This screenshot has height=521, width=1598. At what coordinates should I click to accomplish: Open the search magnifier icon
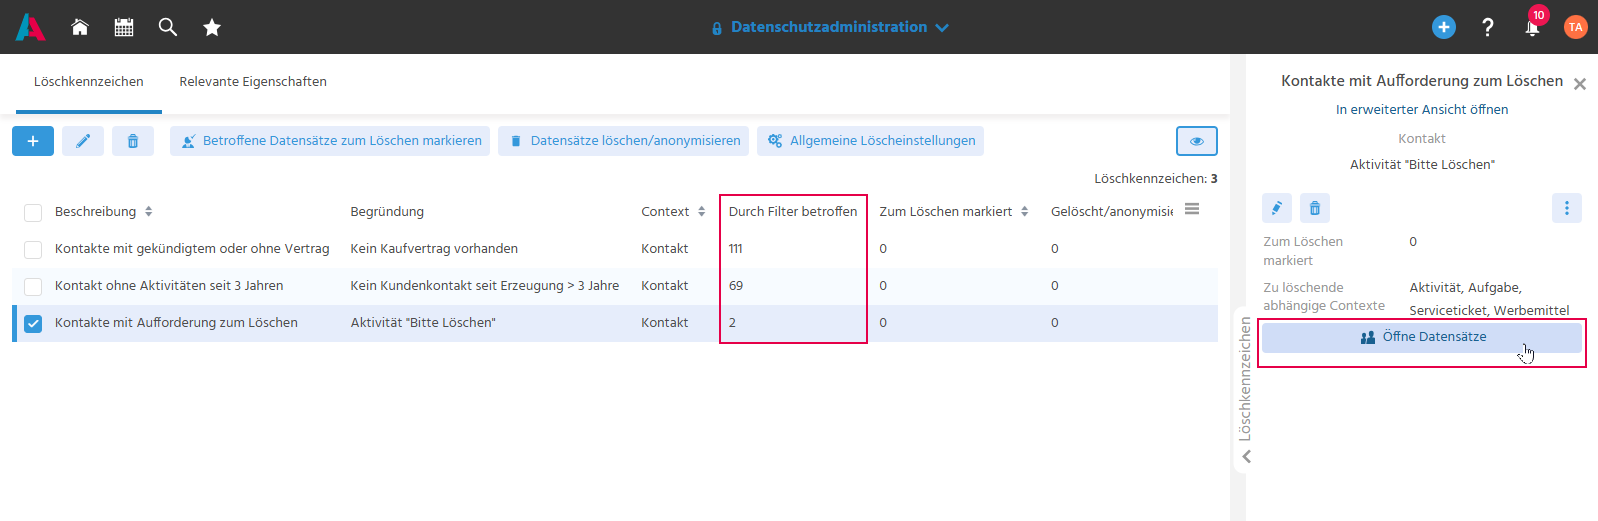pos(168,27)
